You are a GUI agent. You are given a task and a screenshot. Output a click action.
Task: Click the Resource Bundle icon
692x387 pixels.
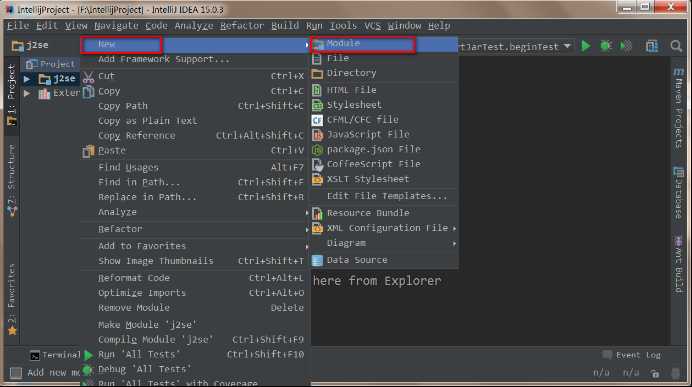[x=317, y=213]
